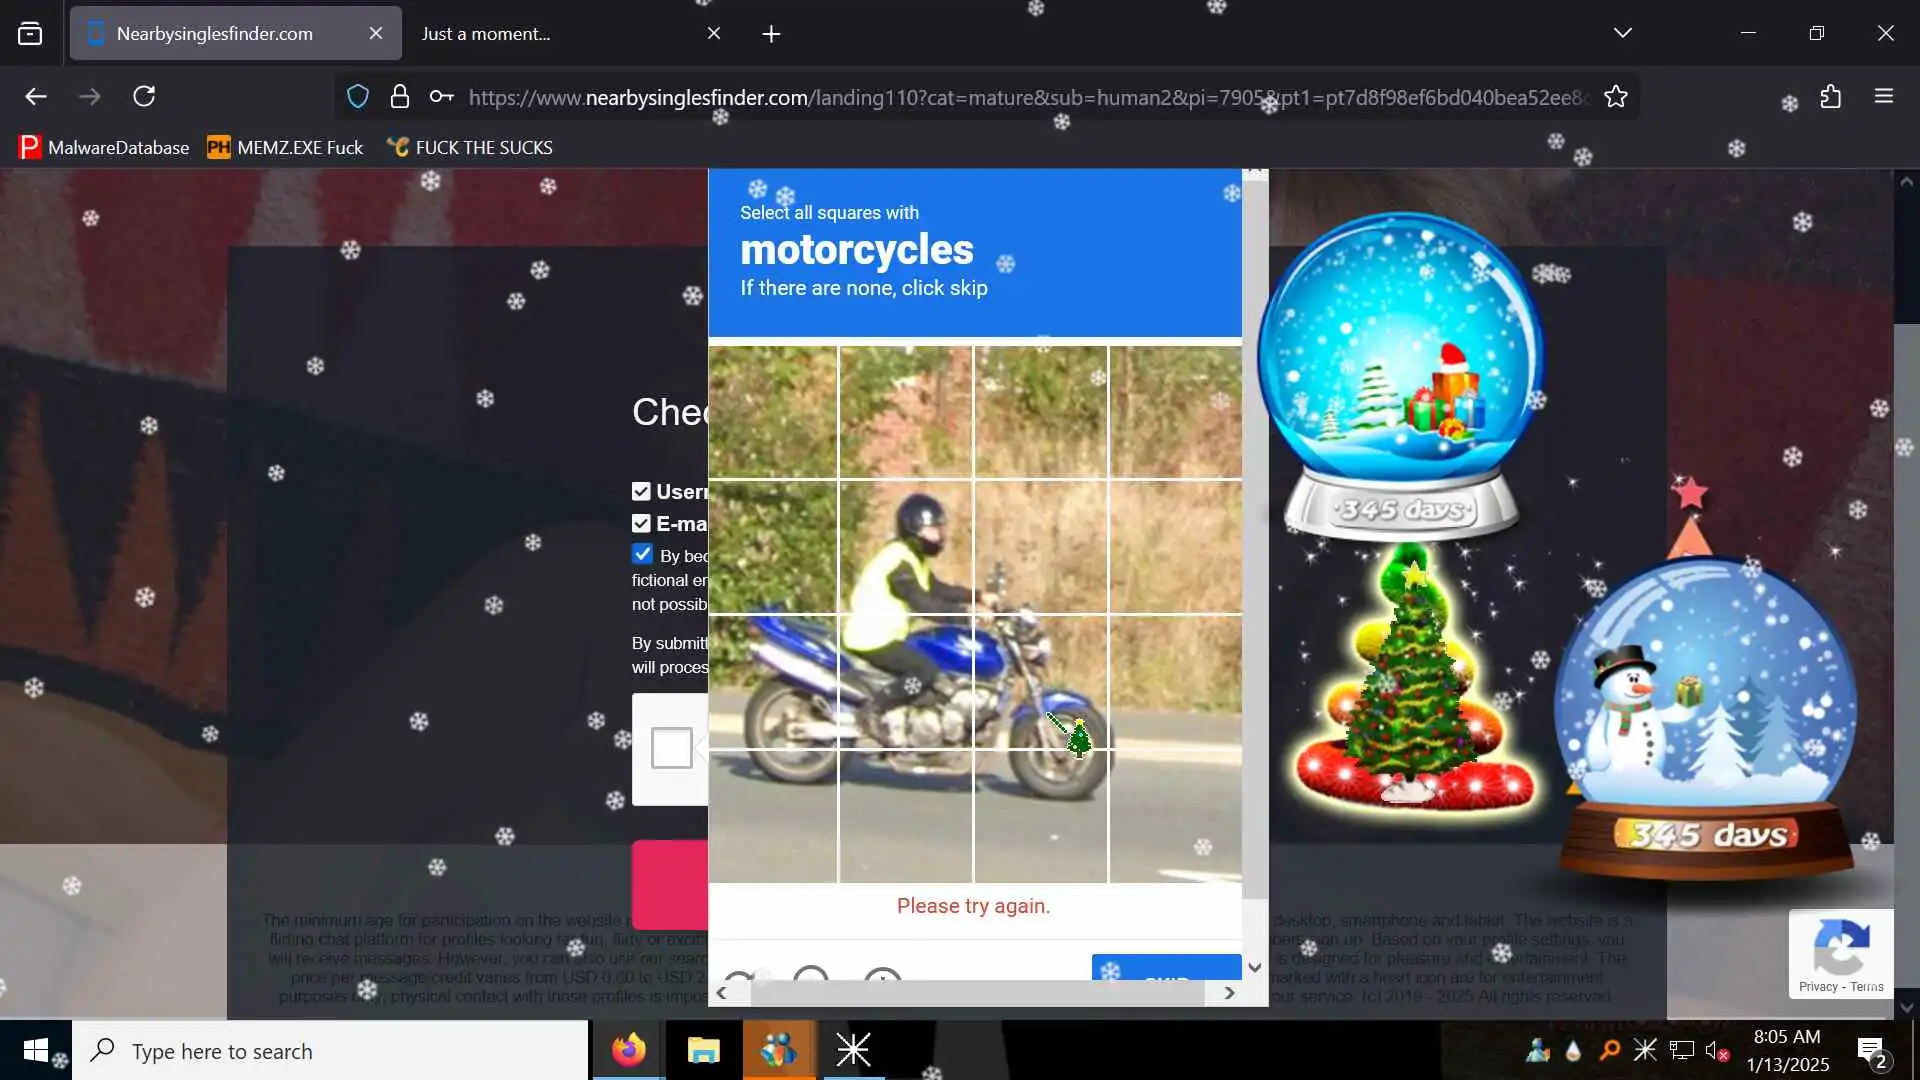
Task: Click Firefox icon in the taskbar
Action: [x=629, y=1050]
